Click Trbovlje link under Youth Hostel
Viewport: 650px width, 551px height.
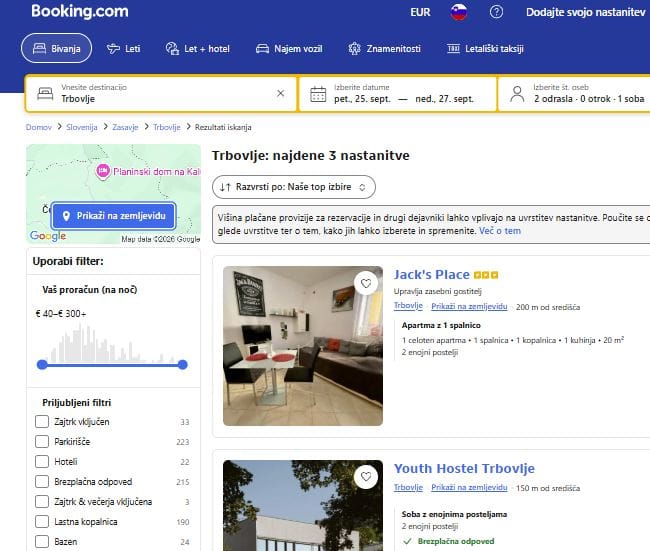(x=408, y=487)
